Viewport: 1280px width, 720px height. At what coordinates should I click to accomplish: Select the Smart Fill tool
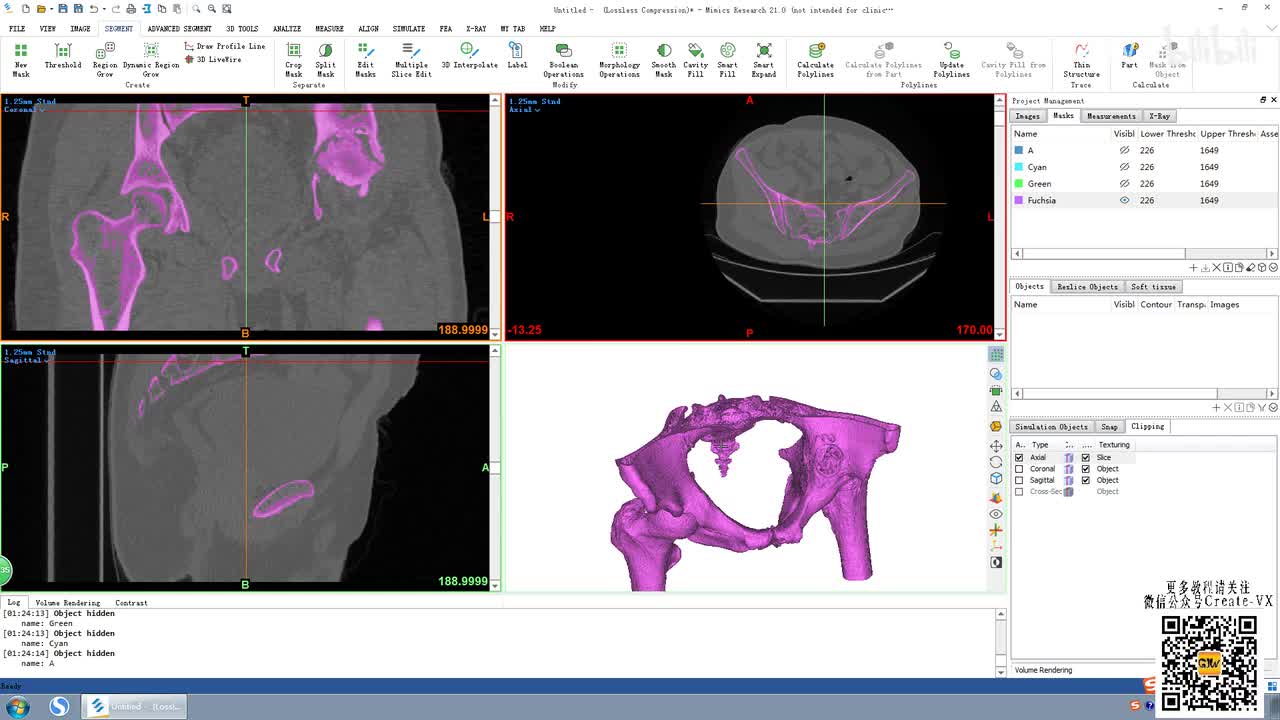pyautogui.click(x=727, y=59)
